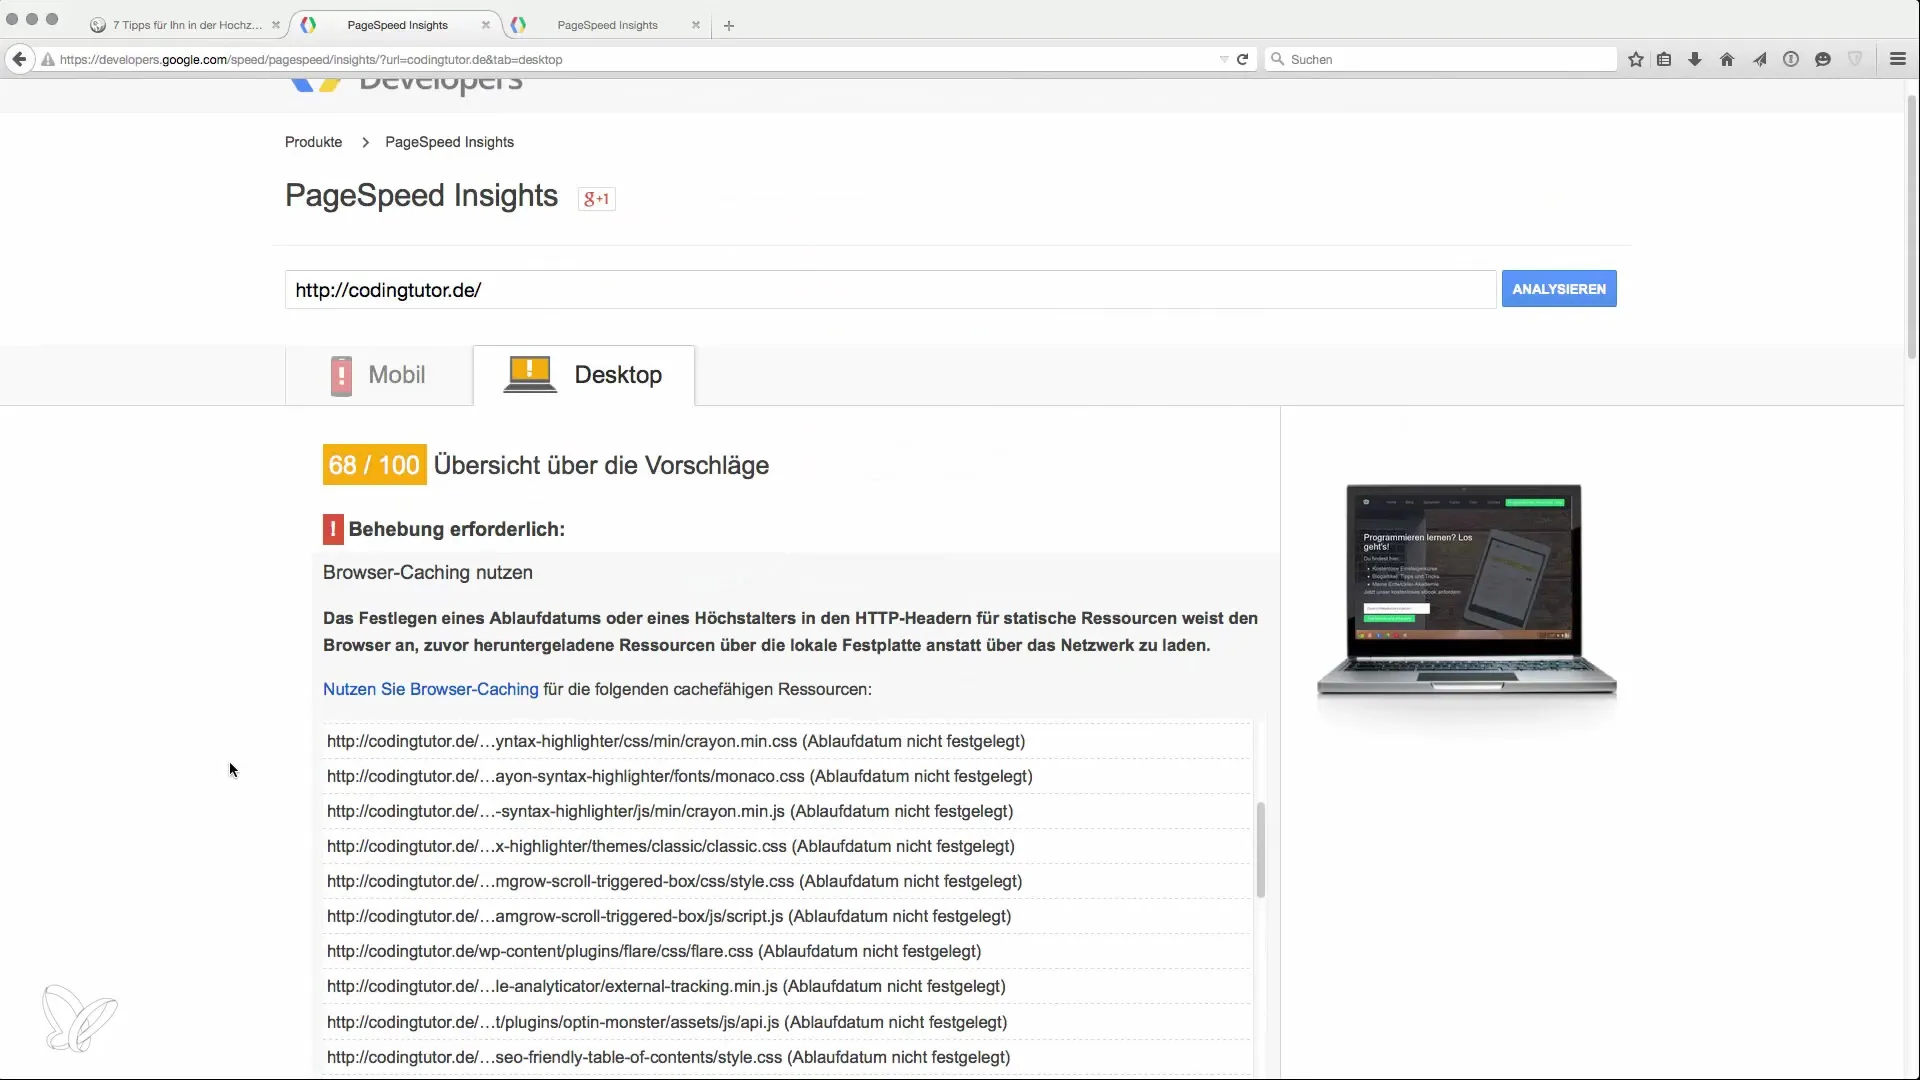Viewport: 1920px width, 1080px height.
Task: Click the fonts/monaco.css resource entry
Action: coord(679,776)
